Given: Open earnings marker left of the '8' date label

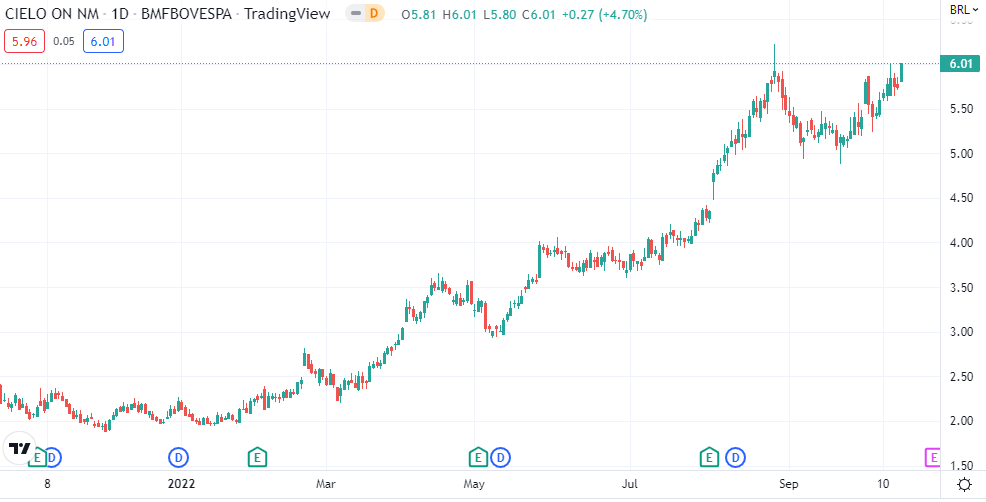Looking at the screenshot, I should (37, 457).
